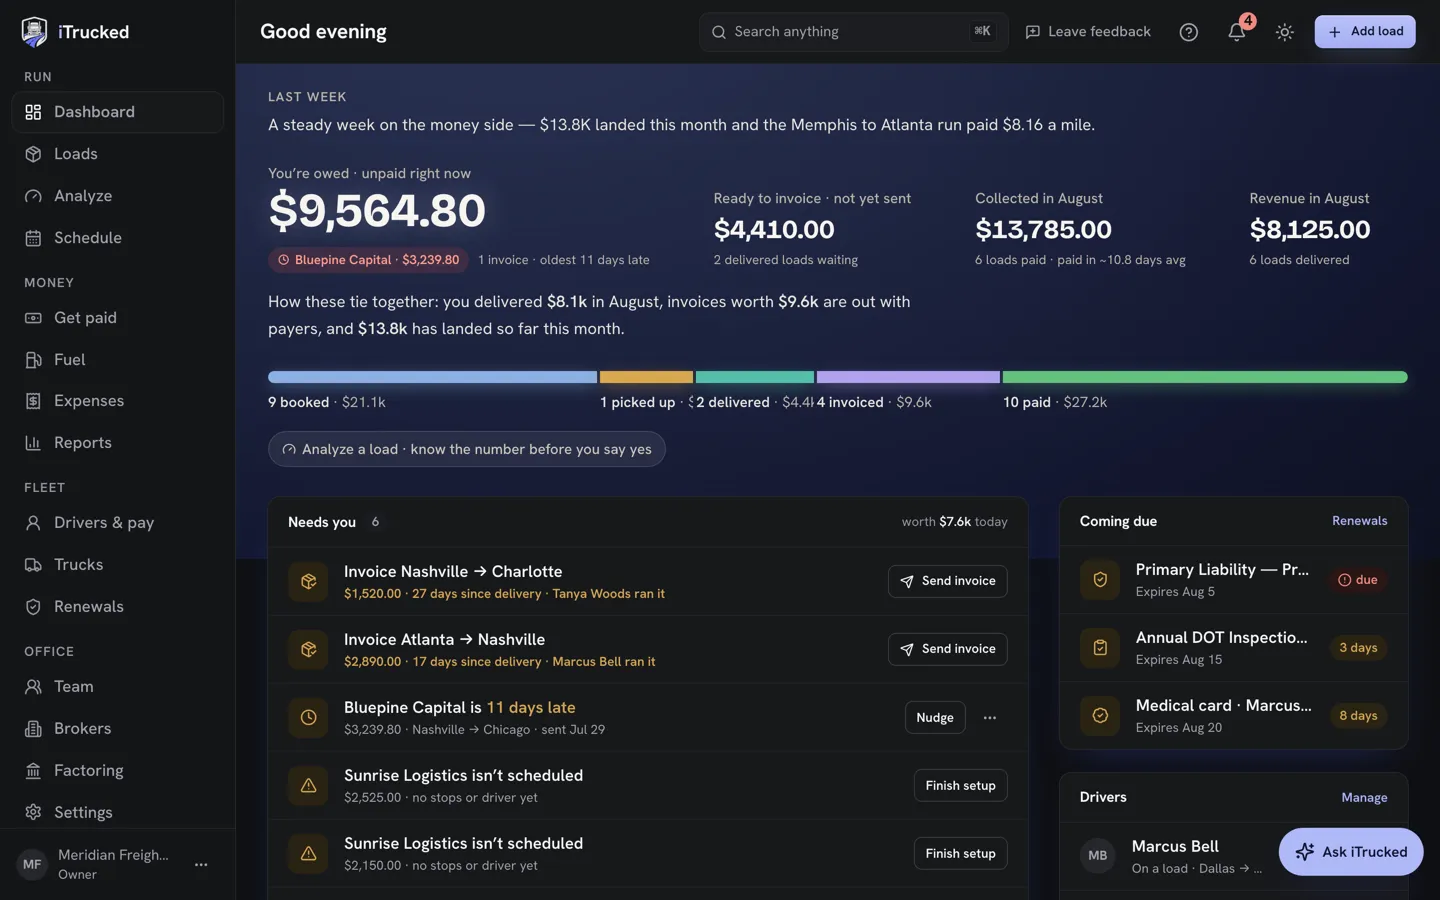Click the MB avatar for Marcus Bell
Screen dimensions: 1440x900
1098,856
